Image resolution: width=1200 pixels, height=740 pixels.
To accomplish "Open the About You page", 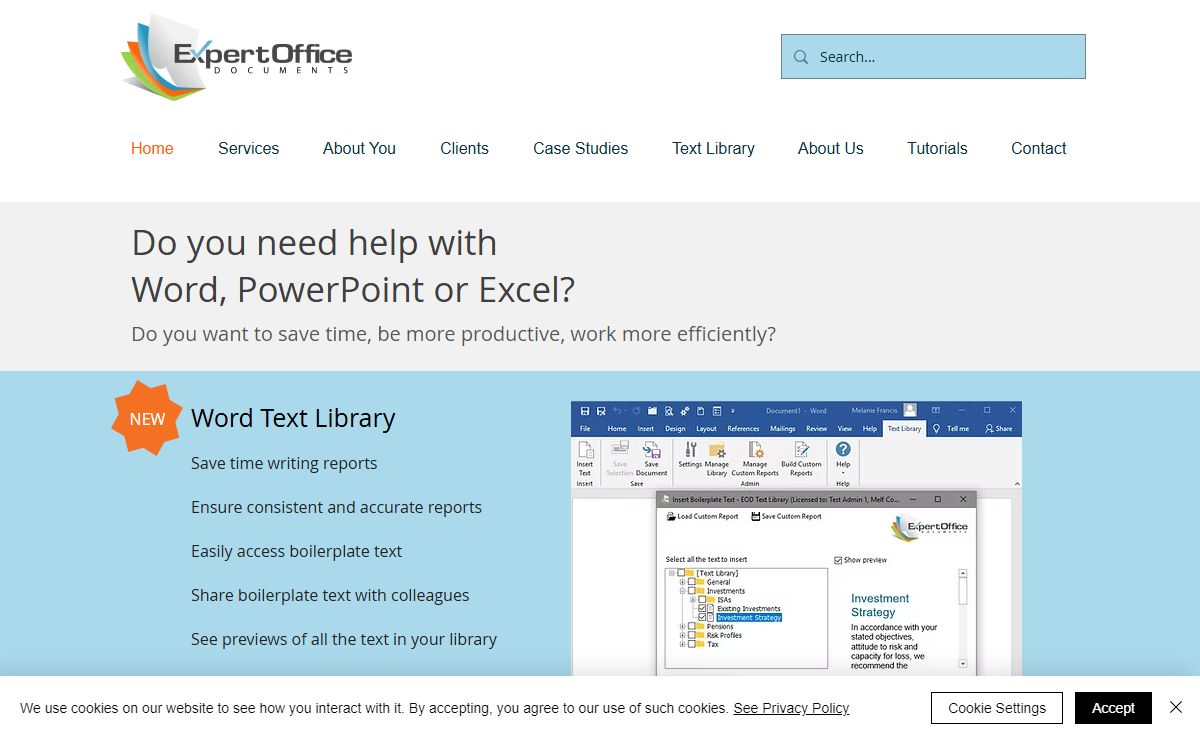I will [x=359, y=148].
